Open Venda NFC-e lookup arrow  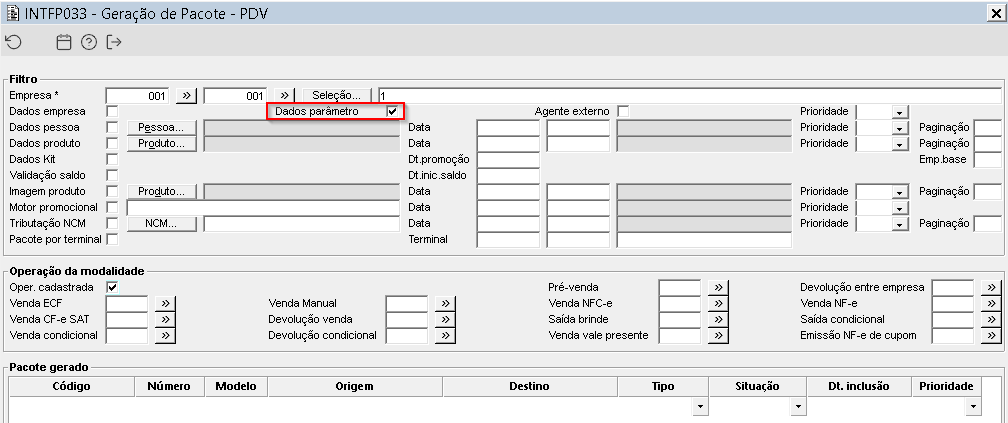pyautogui.click(x=718, y=303)
